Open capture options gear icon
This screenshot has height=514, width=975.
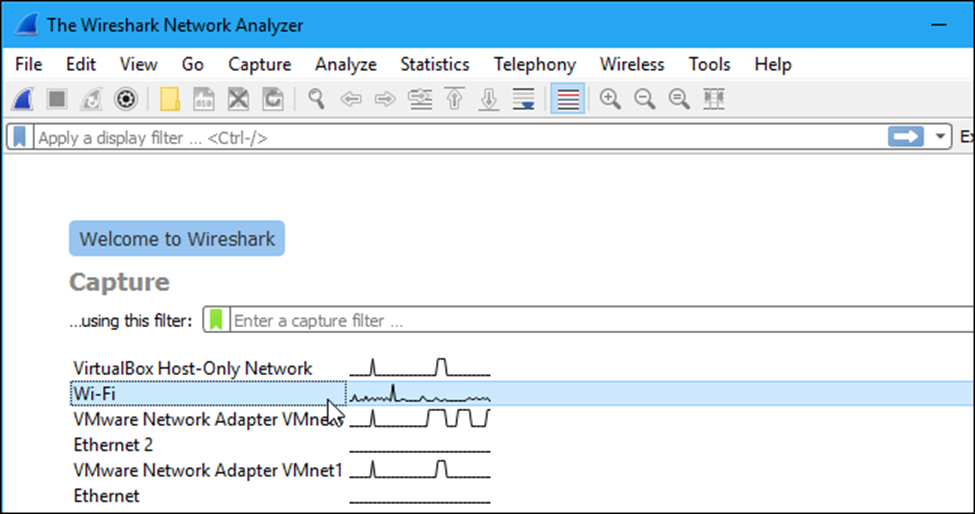point(126,99)
